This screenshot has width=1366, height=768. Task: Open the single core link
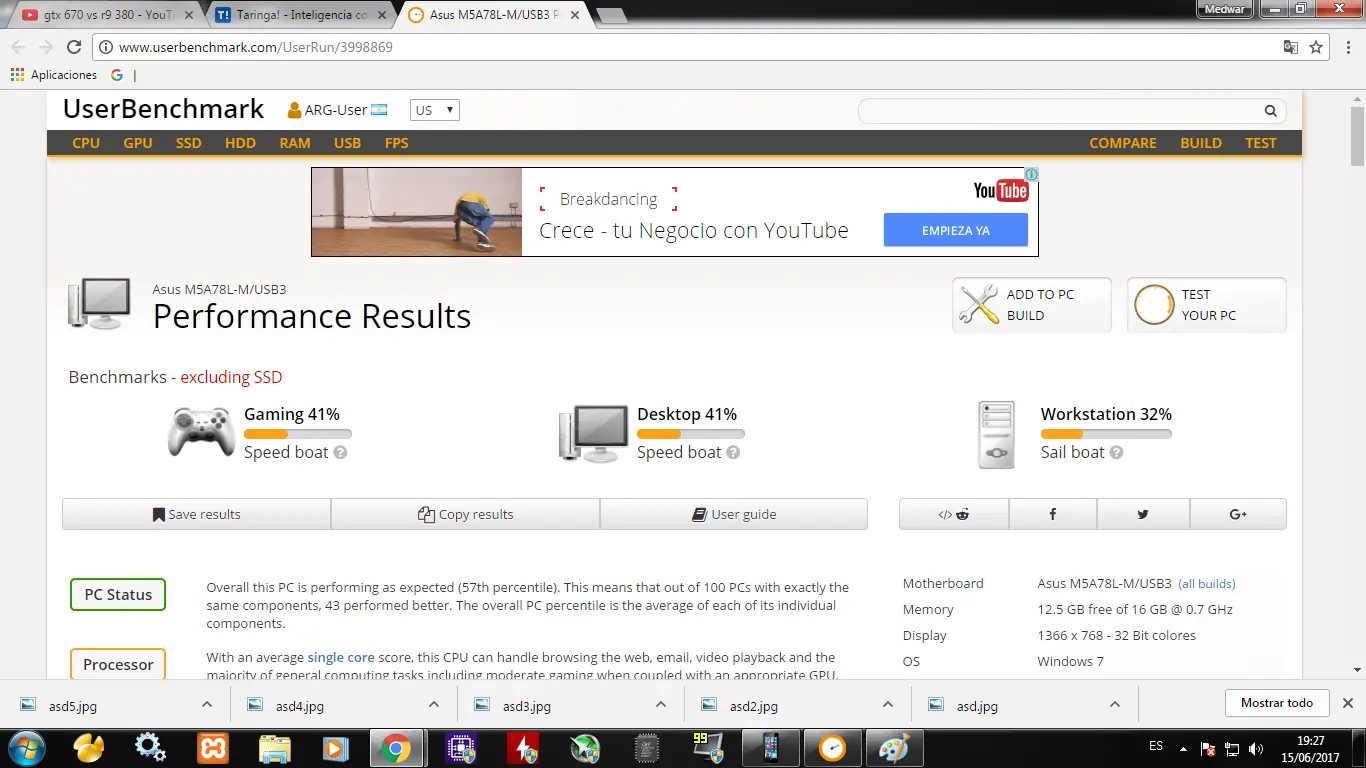click(x=341, y=657)
